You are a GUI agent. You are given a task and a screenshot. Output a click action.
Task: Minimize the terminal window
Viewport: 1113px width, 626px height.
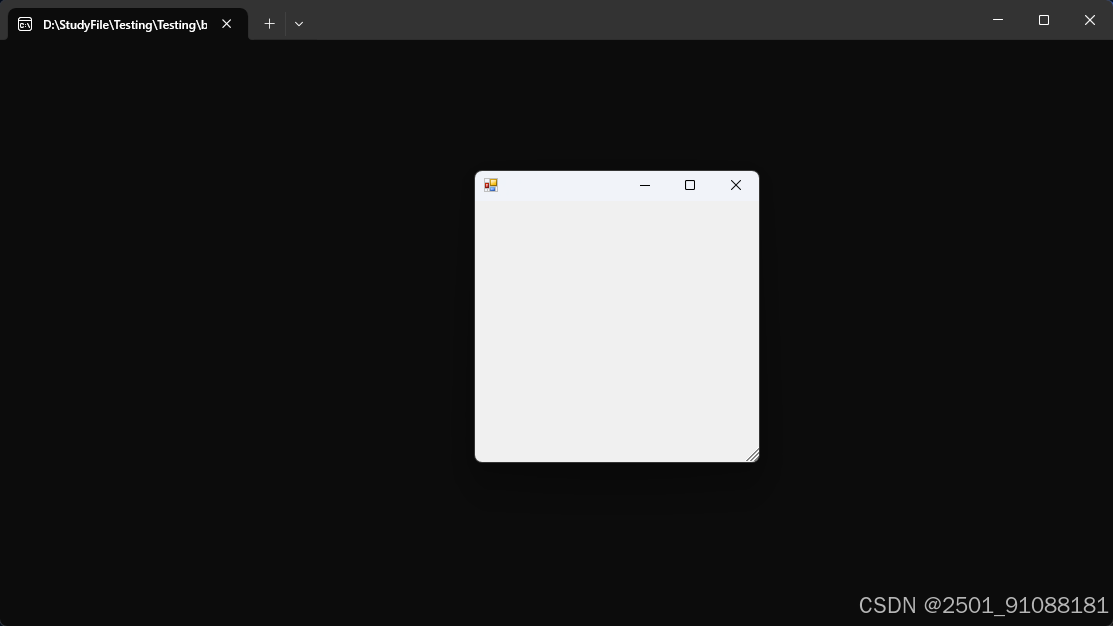(997, 20)
